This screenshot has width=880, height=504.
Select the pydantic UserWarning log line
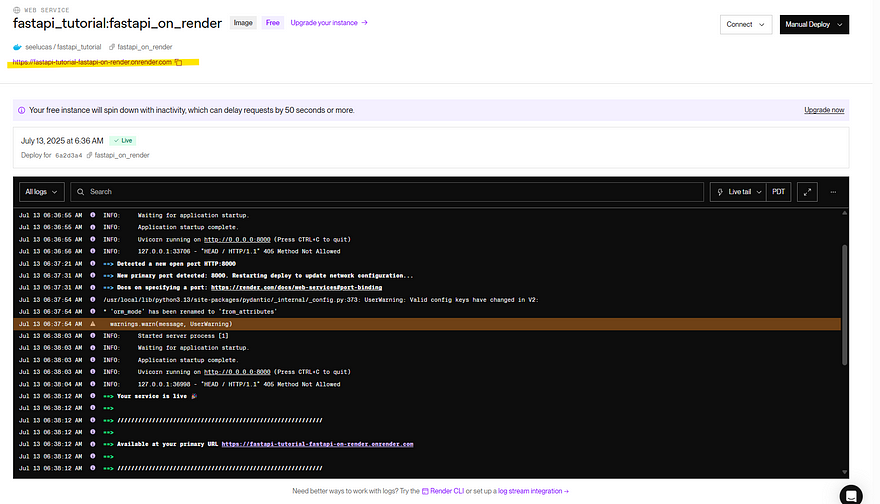[x=427, y=300]
